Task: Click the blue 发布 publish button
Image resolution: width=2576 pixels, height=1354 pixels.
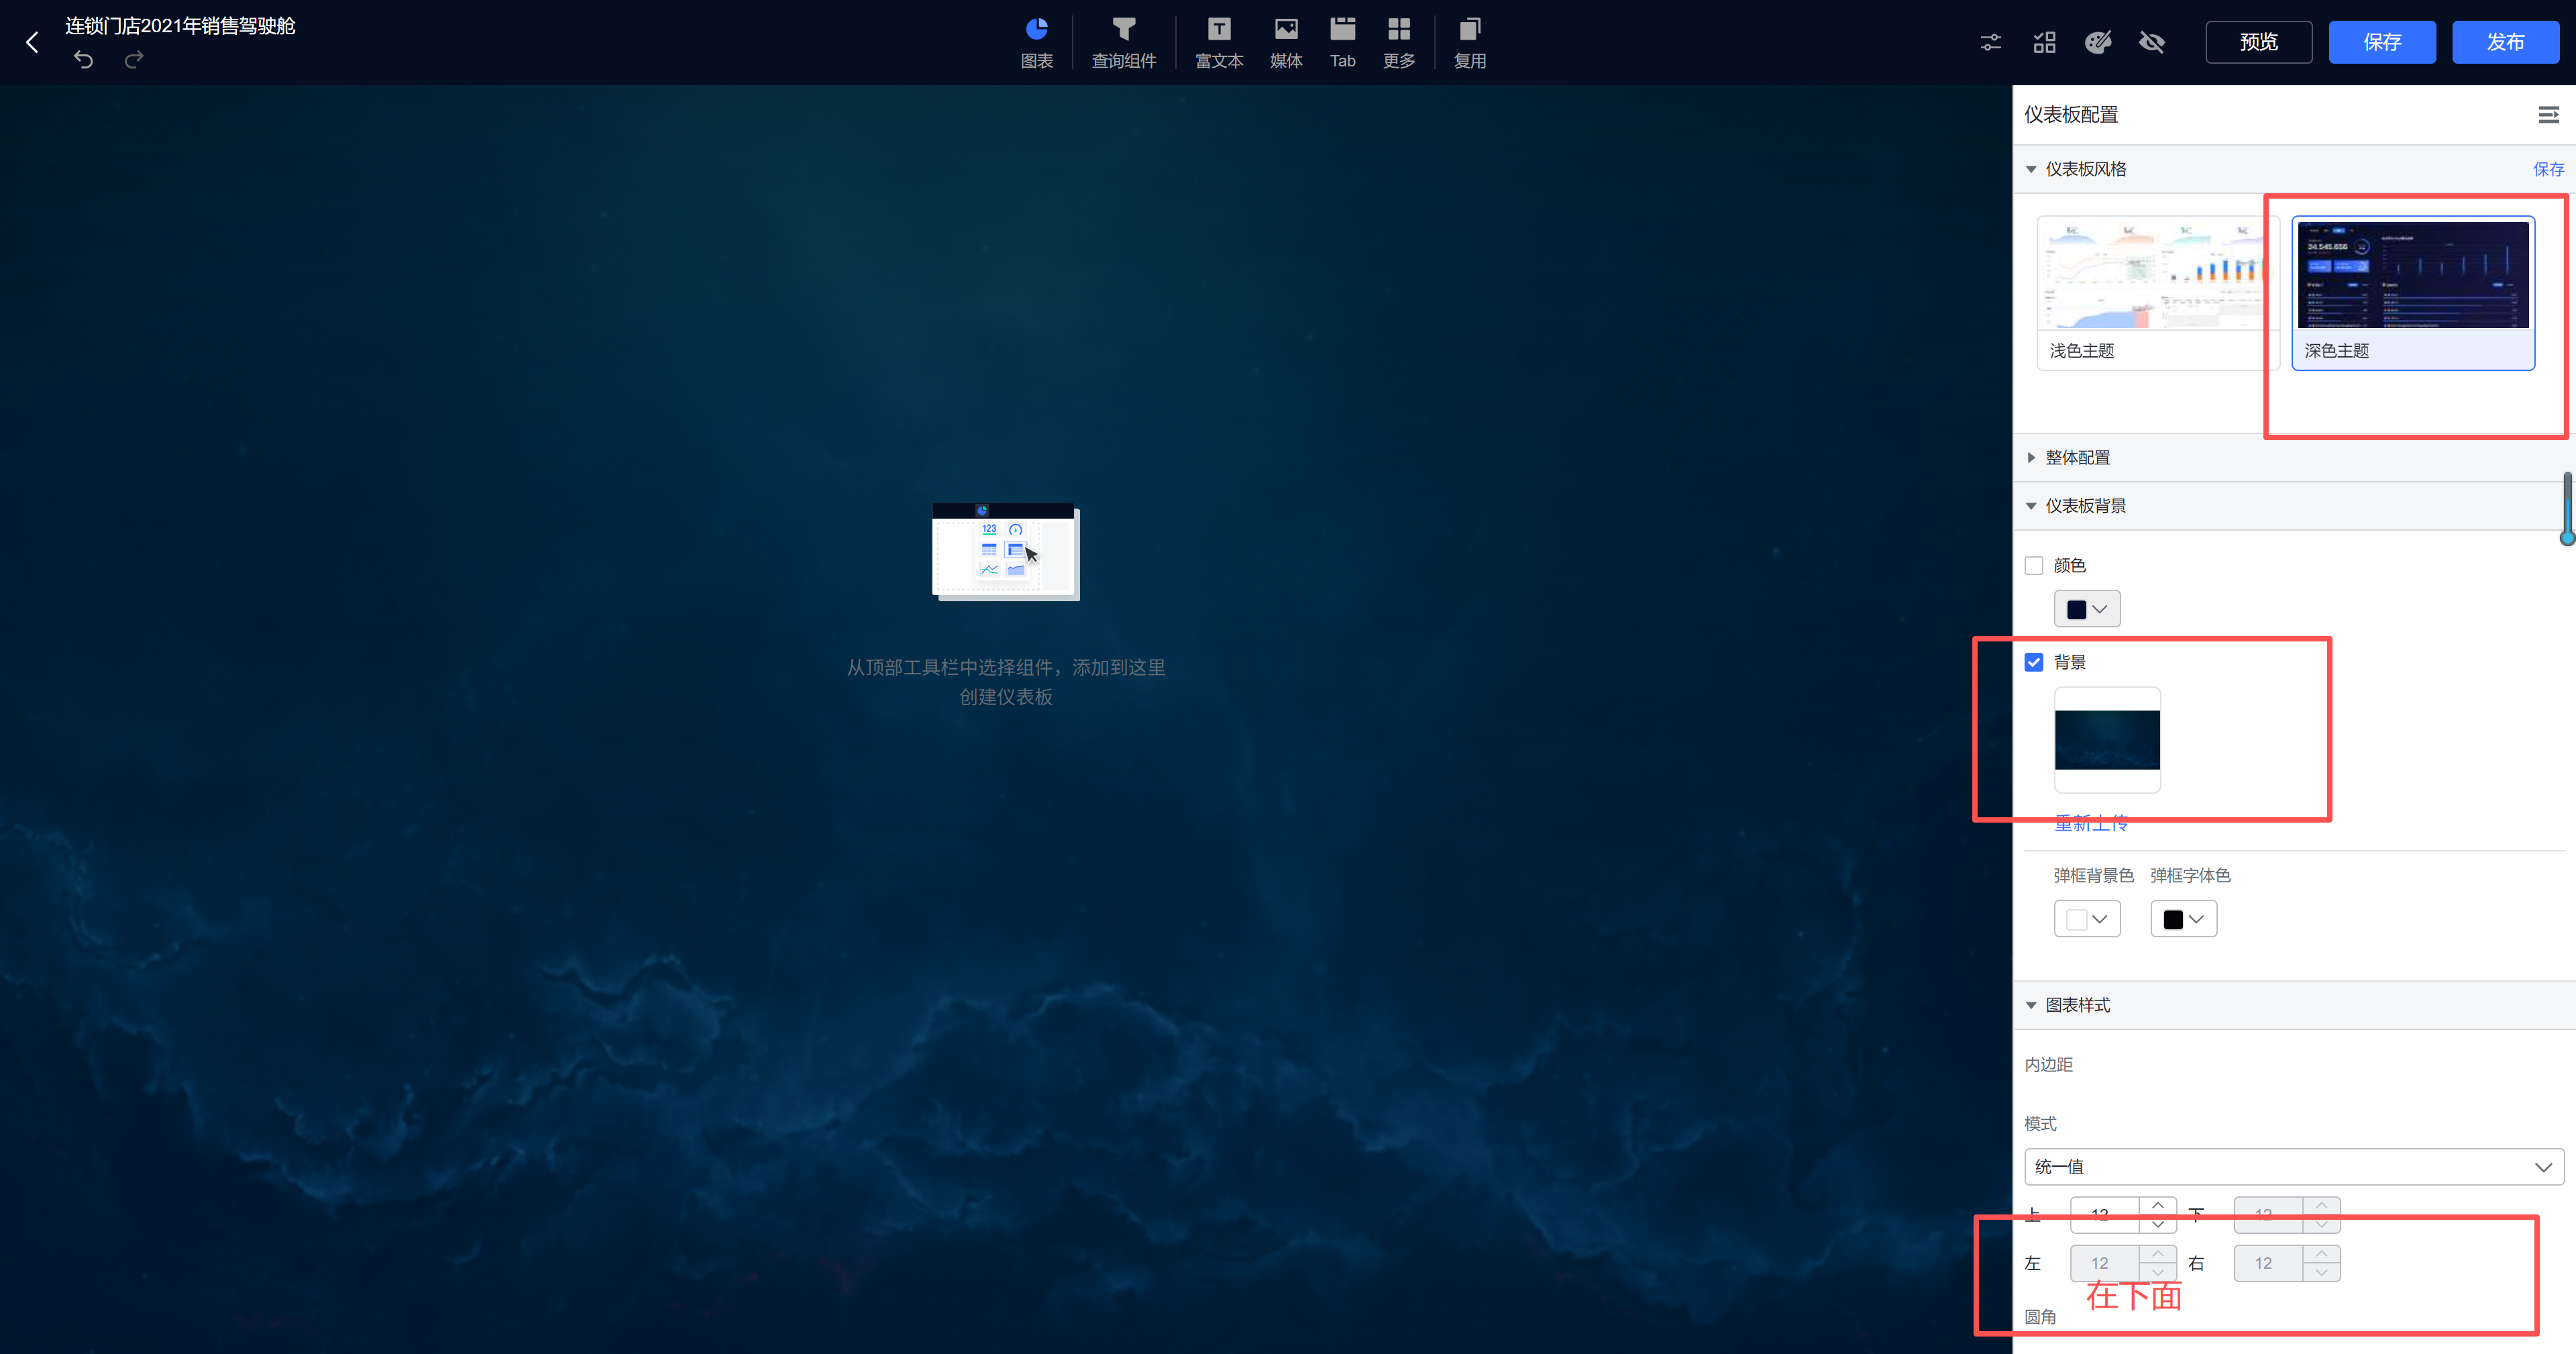Action: point(2505,42)
